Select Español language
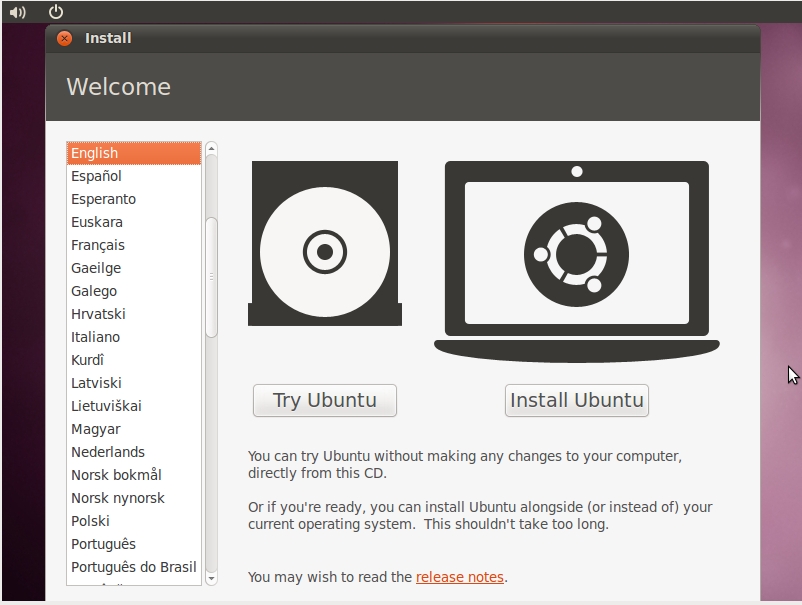The image size is (802, 605). (x=134, y=176)
